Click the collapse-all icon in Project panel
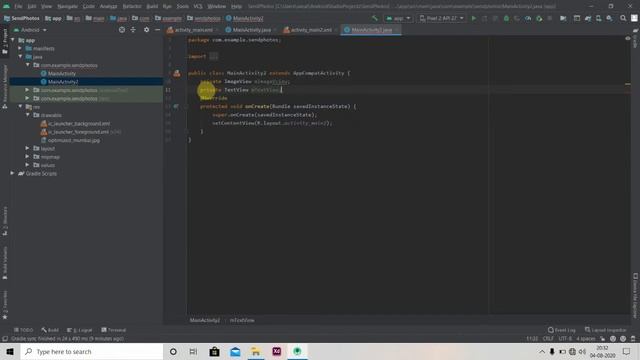The width and height of the screenshot is (640, 360). coord(133,30)
